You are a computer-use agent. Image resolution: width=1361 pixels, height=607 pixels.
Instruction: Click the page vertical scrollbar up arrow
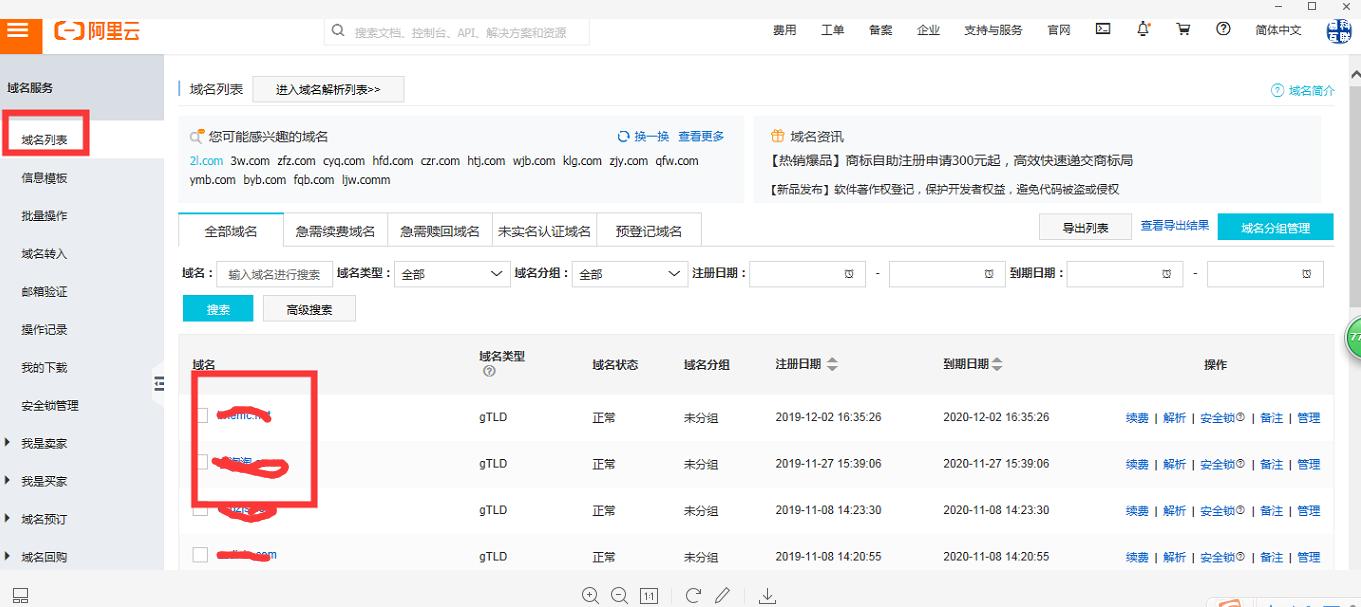tap(1355, 74)
